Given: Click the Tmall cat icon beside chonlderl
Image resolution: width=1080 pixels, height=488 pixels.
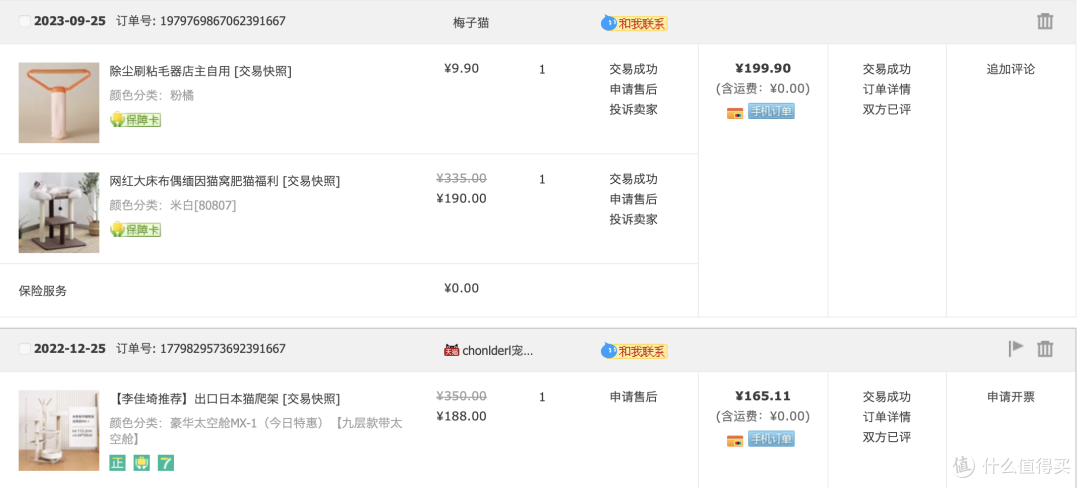Looking at the screenshot, I should coord(451,350).
